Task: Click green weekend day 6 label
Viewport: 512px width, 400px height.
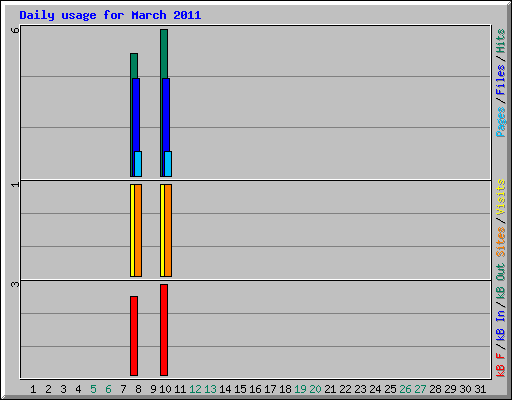Action: coord(108,389)
